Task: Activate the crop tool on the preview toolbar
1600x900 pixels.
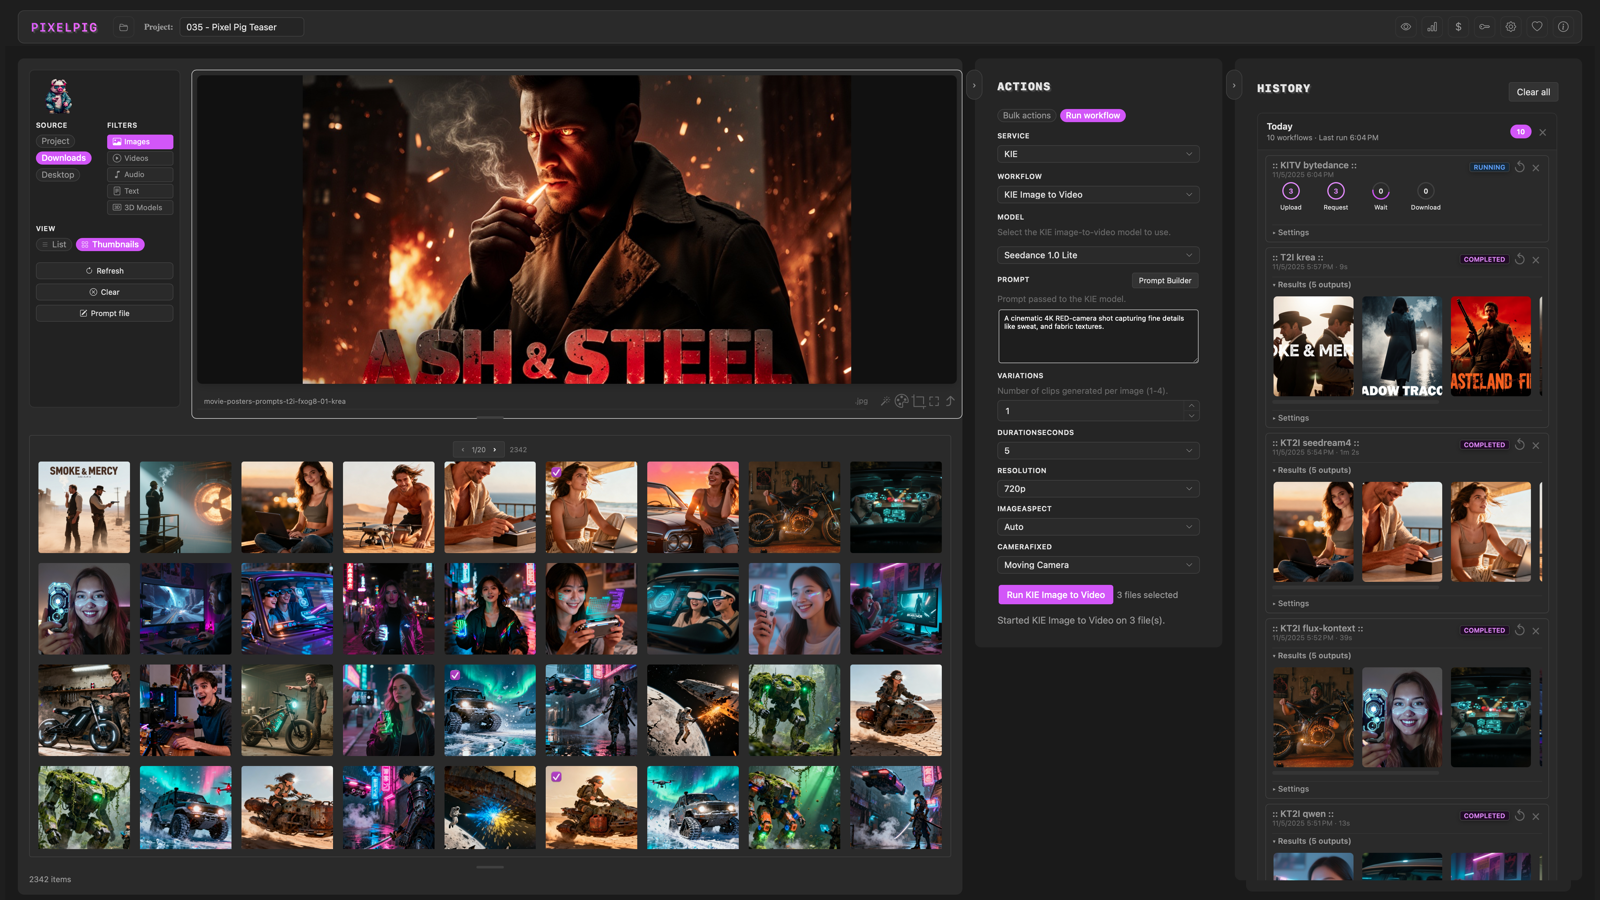Action: click(917, 401)
